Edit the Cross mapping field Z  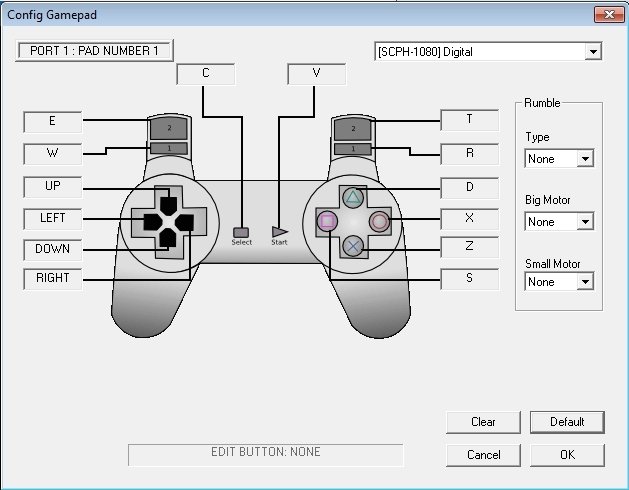(469, 247)
